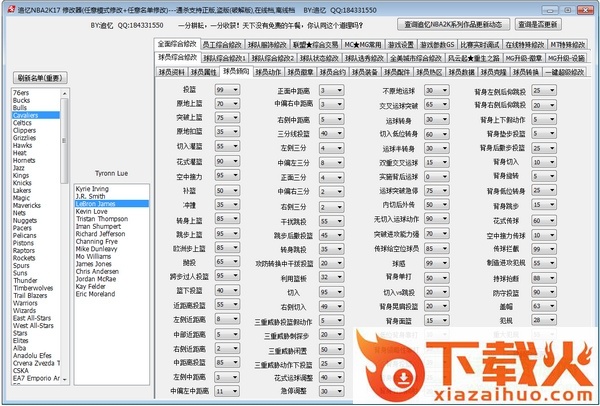Screen dimensions: 600x406
Task: Select the 76ers team in list
Action: point(21,94)
